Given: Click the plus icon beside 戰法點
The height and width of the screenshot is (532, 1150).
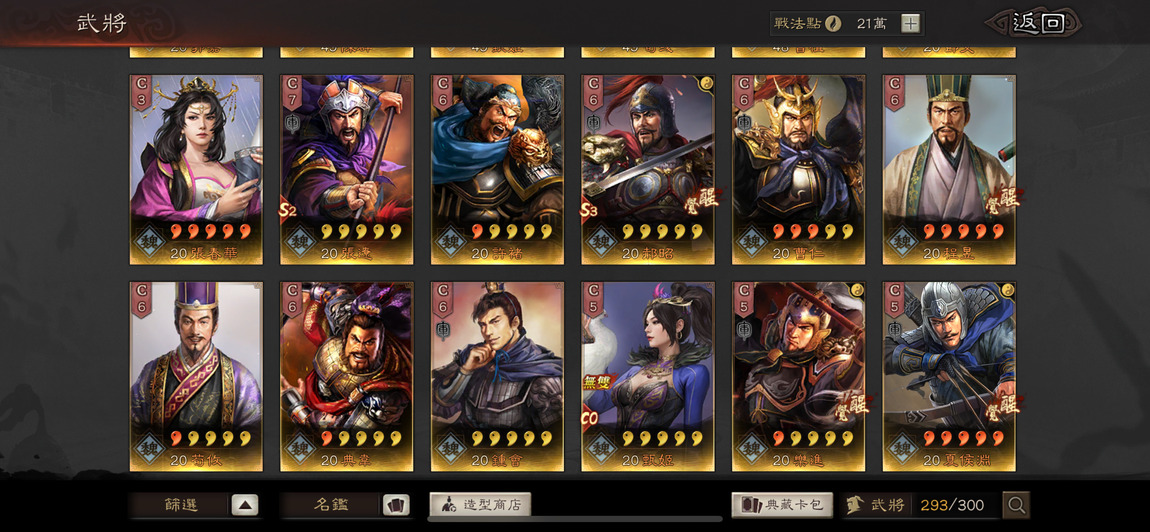Looking at the screenshot, I should click(910, 23).
